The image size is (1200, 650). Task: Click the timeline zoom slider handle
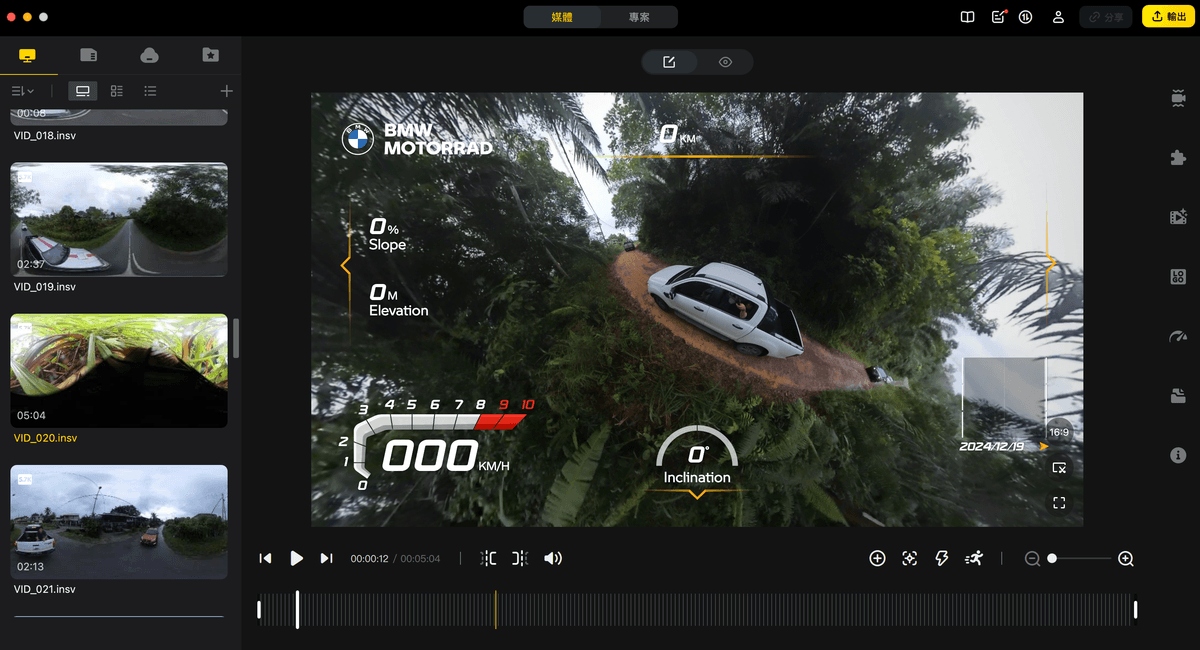pos(1052,559)
